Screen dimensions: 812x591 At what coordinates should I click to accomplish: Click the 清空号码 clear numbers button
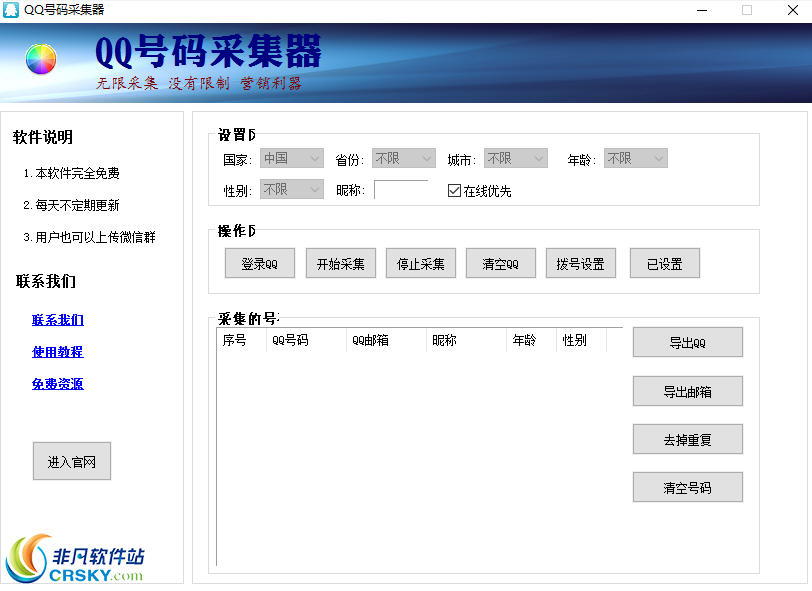click(687, 487)
